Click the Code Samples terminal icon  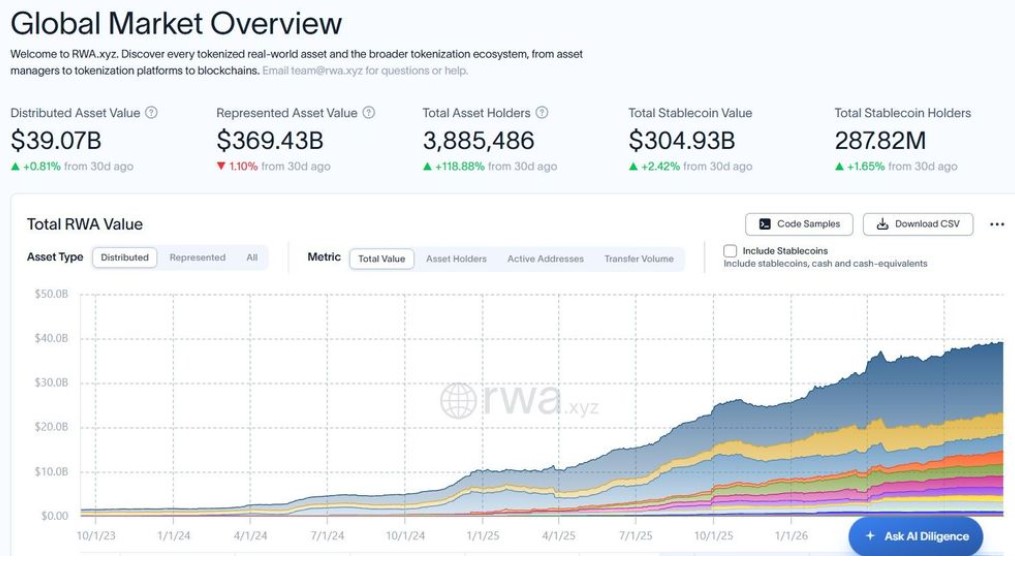coord(764,224)
